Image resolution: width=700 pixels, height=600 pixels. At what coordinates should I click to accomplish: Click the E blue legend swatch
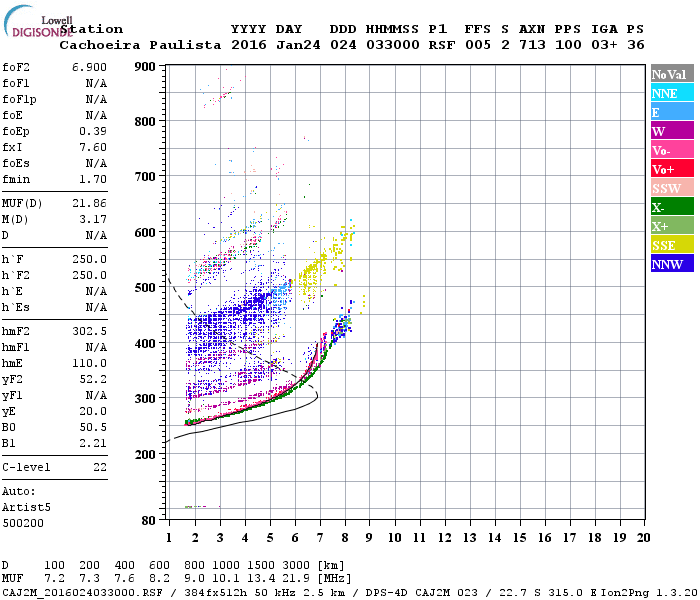coord(672,112)
